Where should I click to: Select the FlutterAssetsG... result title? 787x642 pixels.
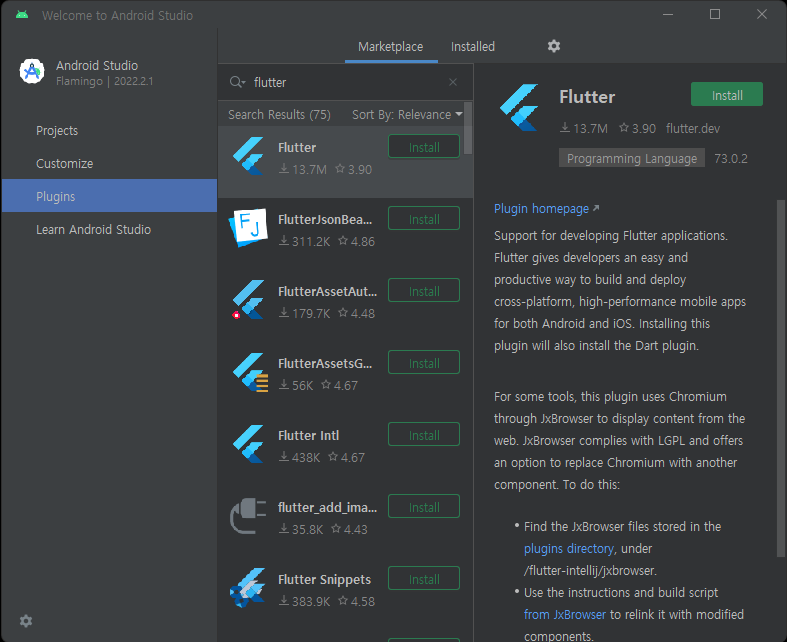(325, 363)
